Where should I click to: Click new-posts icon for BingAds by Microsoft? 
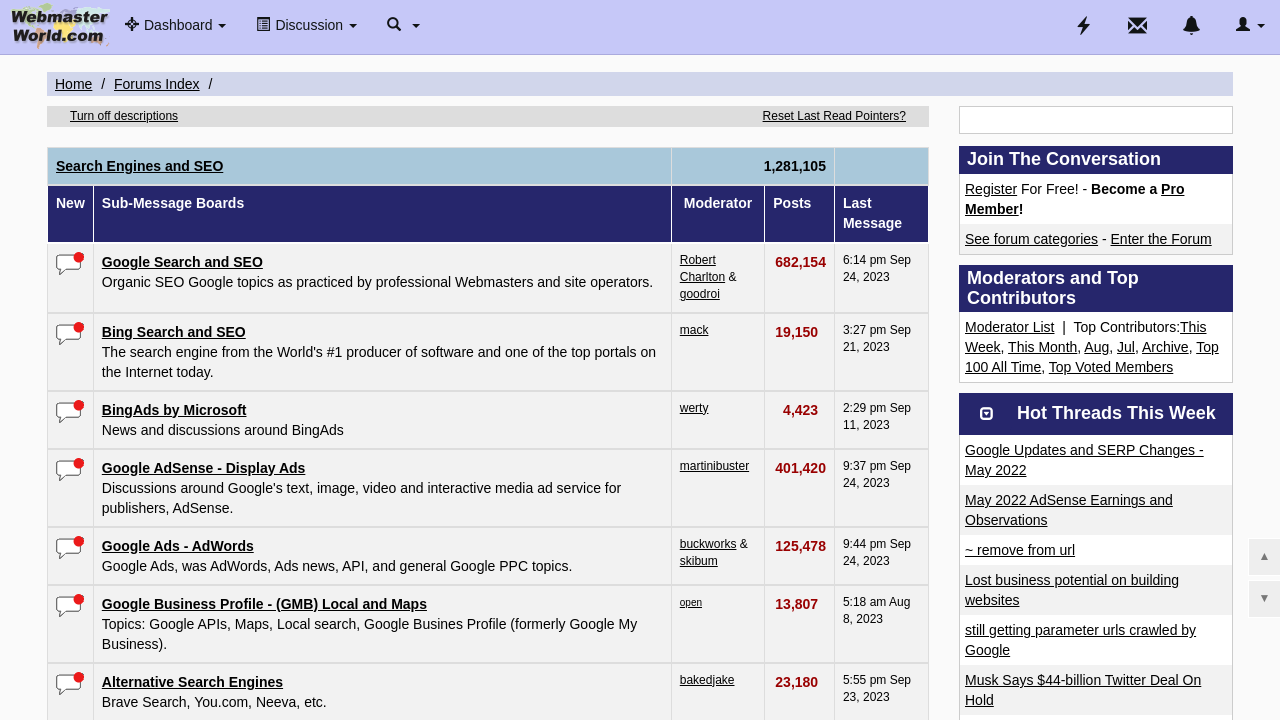click(70, 412)
